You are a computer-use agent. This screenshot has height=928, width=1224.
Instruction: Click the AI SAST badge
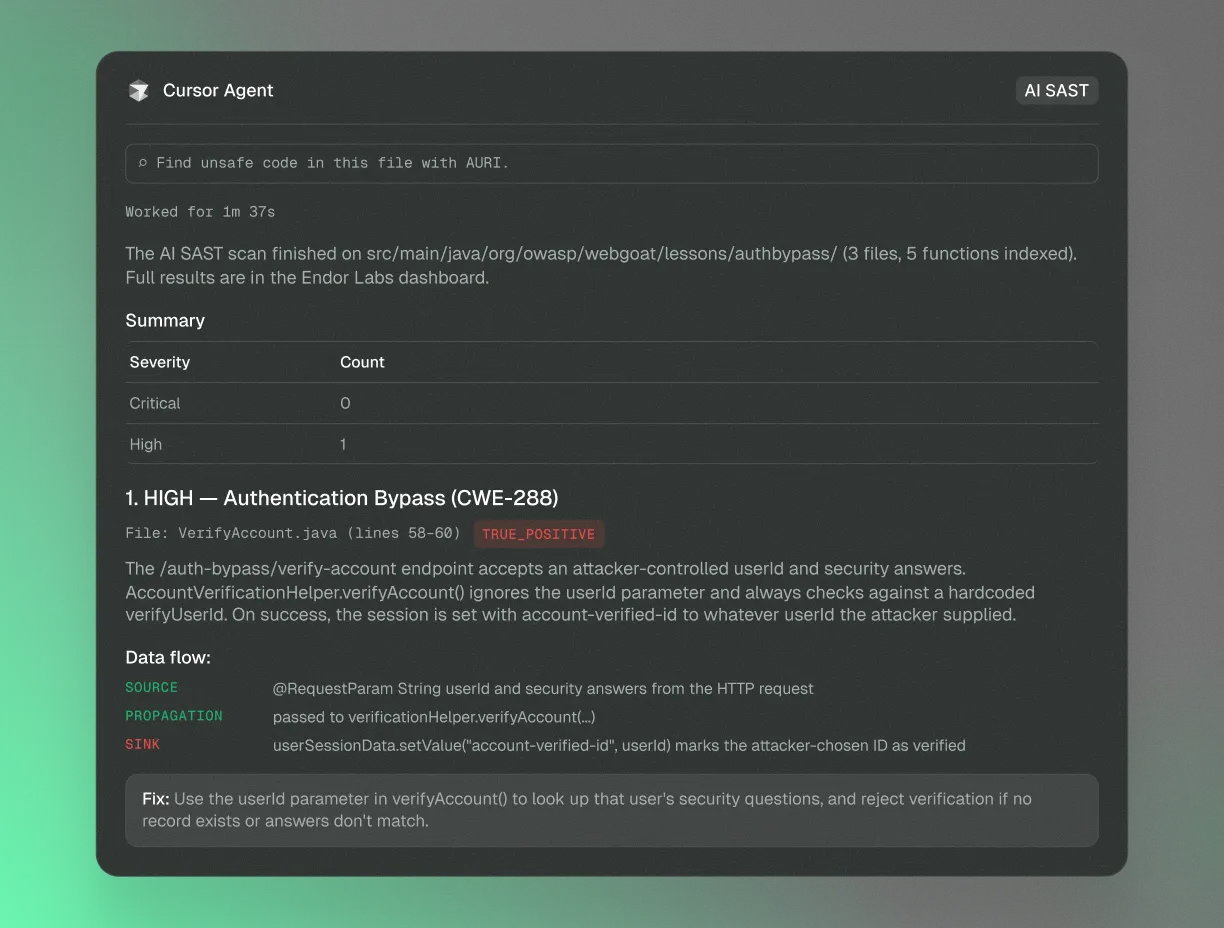[x=1057, y=90]
